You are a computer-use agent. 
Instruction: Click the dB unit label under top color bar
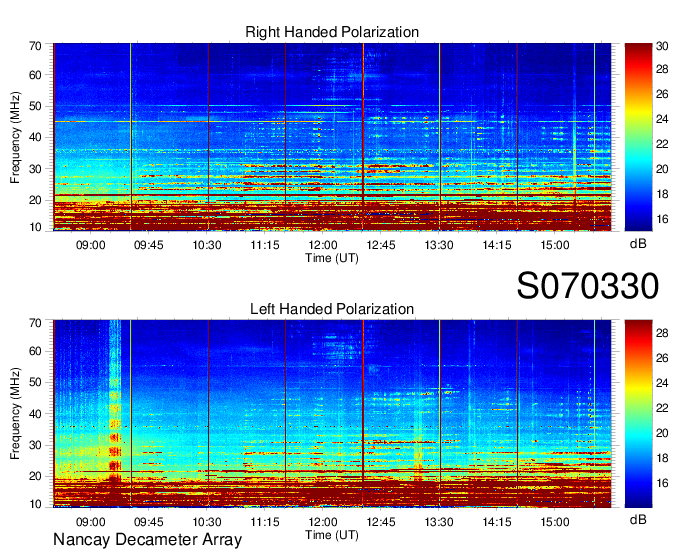coord(638,244)
